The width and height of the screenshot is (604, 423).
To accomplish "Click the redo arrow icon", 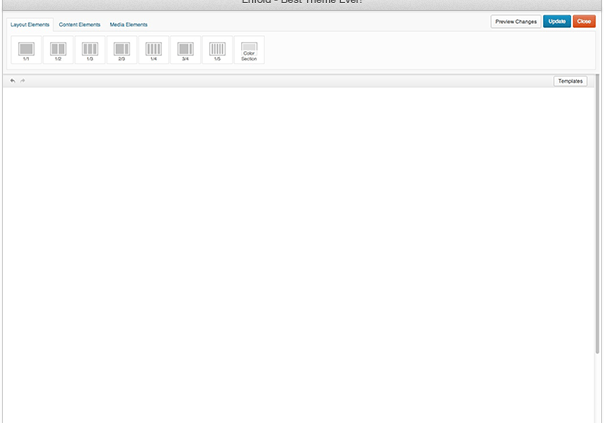I will coord(23,80).
